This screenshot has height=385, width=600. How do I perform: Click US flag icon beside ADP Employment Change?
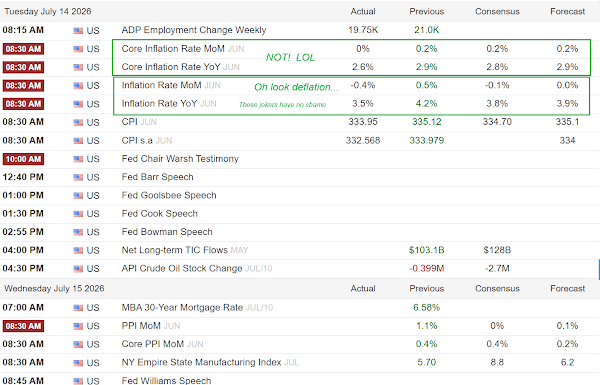pos(78,31)
